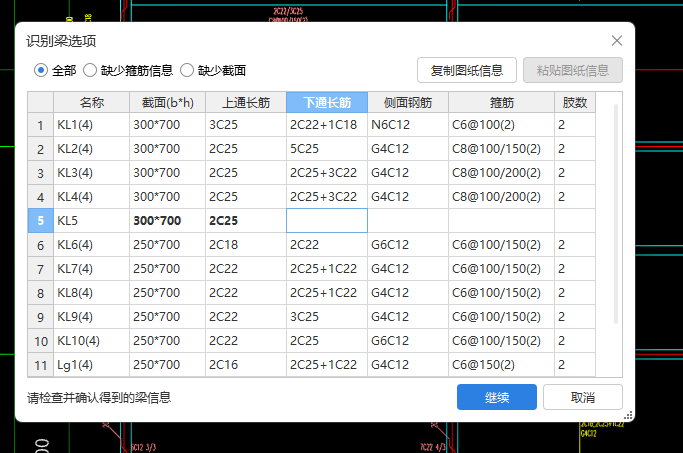Click the KL1(4) name cell

[x=91, y=125]
